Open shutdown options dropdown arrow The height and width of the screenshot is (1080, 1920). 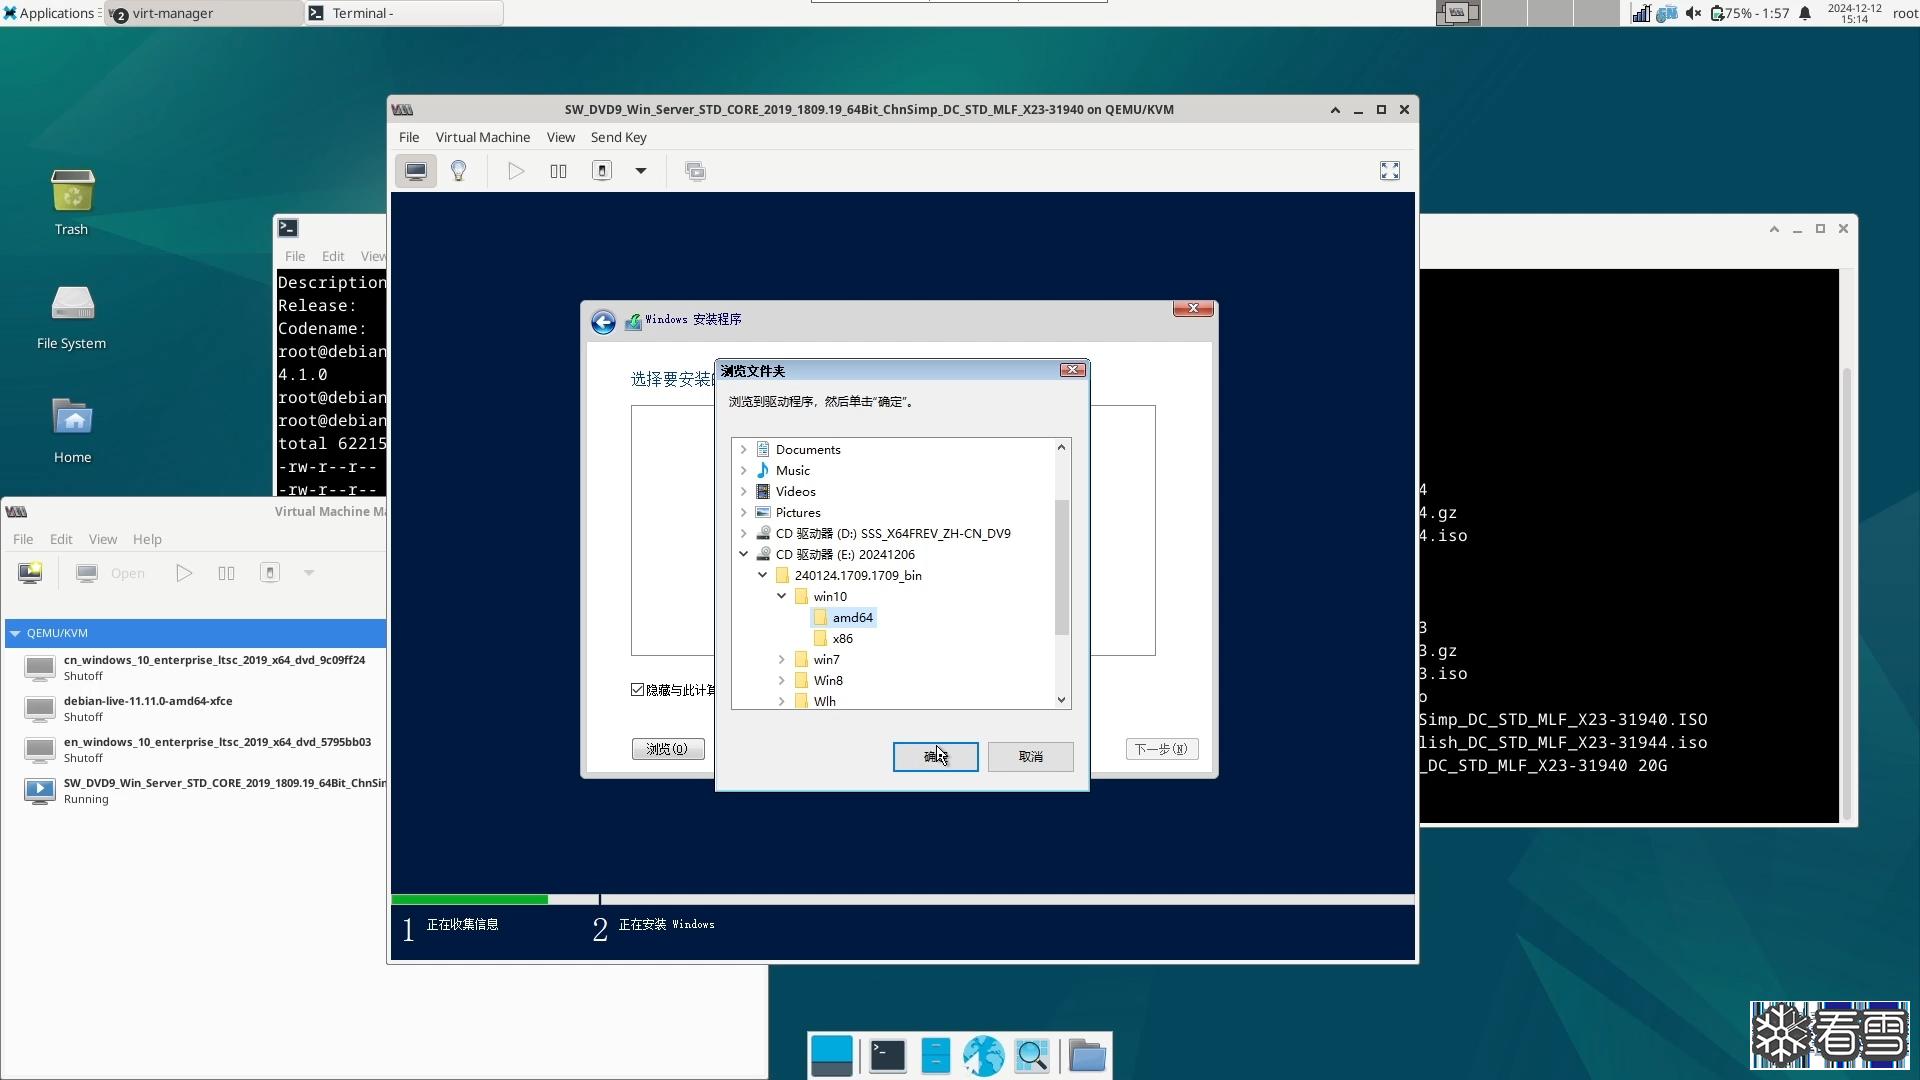tap(641, 171)
